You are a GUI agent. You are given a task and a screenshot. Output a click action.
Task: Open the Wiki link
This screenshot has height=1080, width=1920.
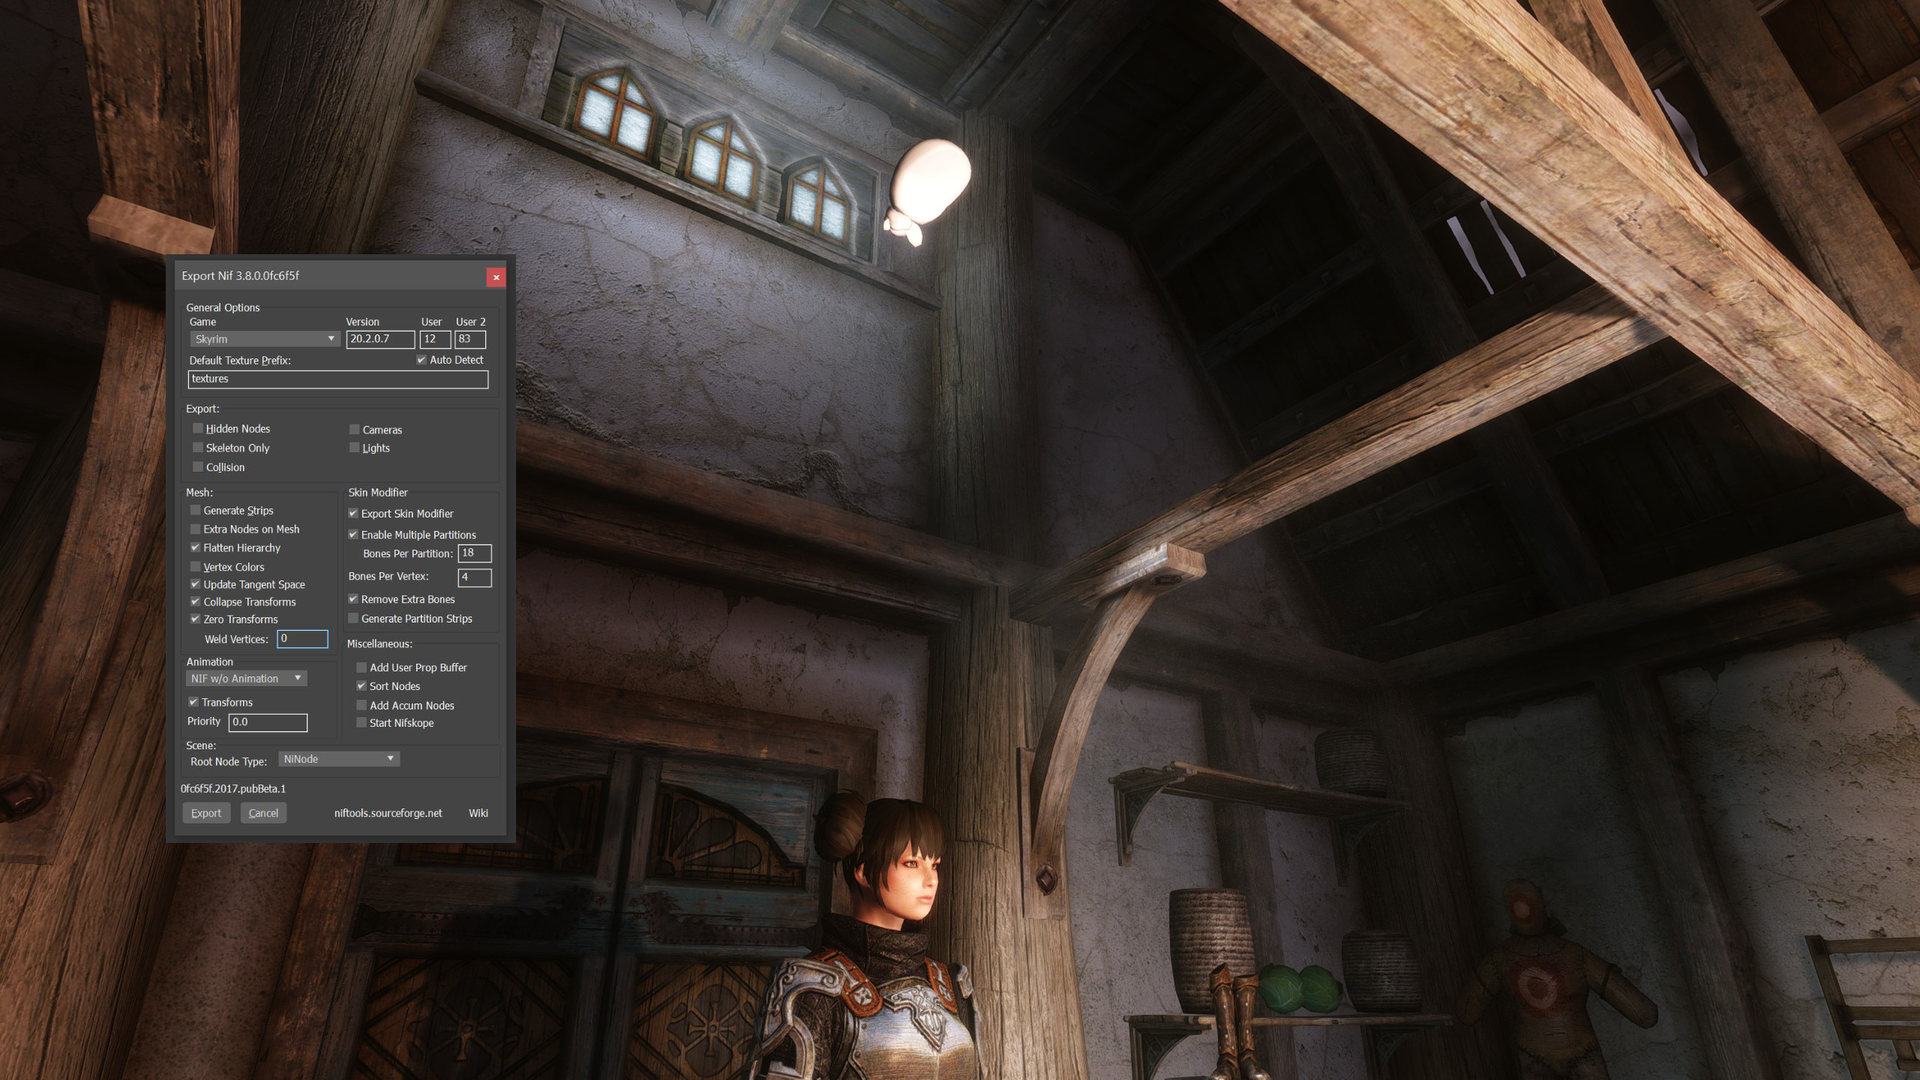point(479,813)
